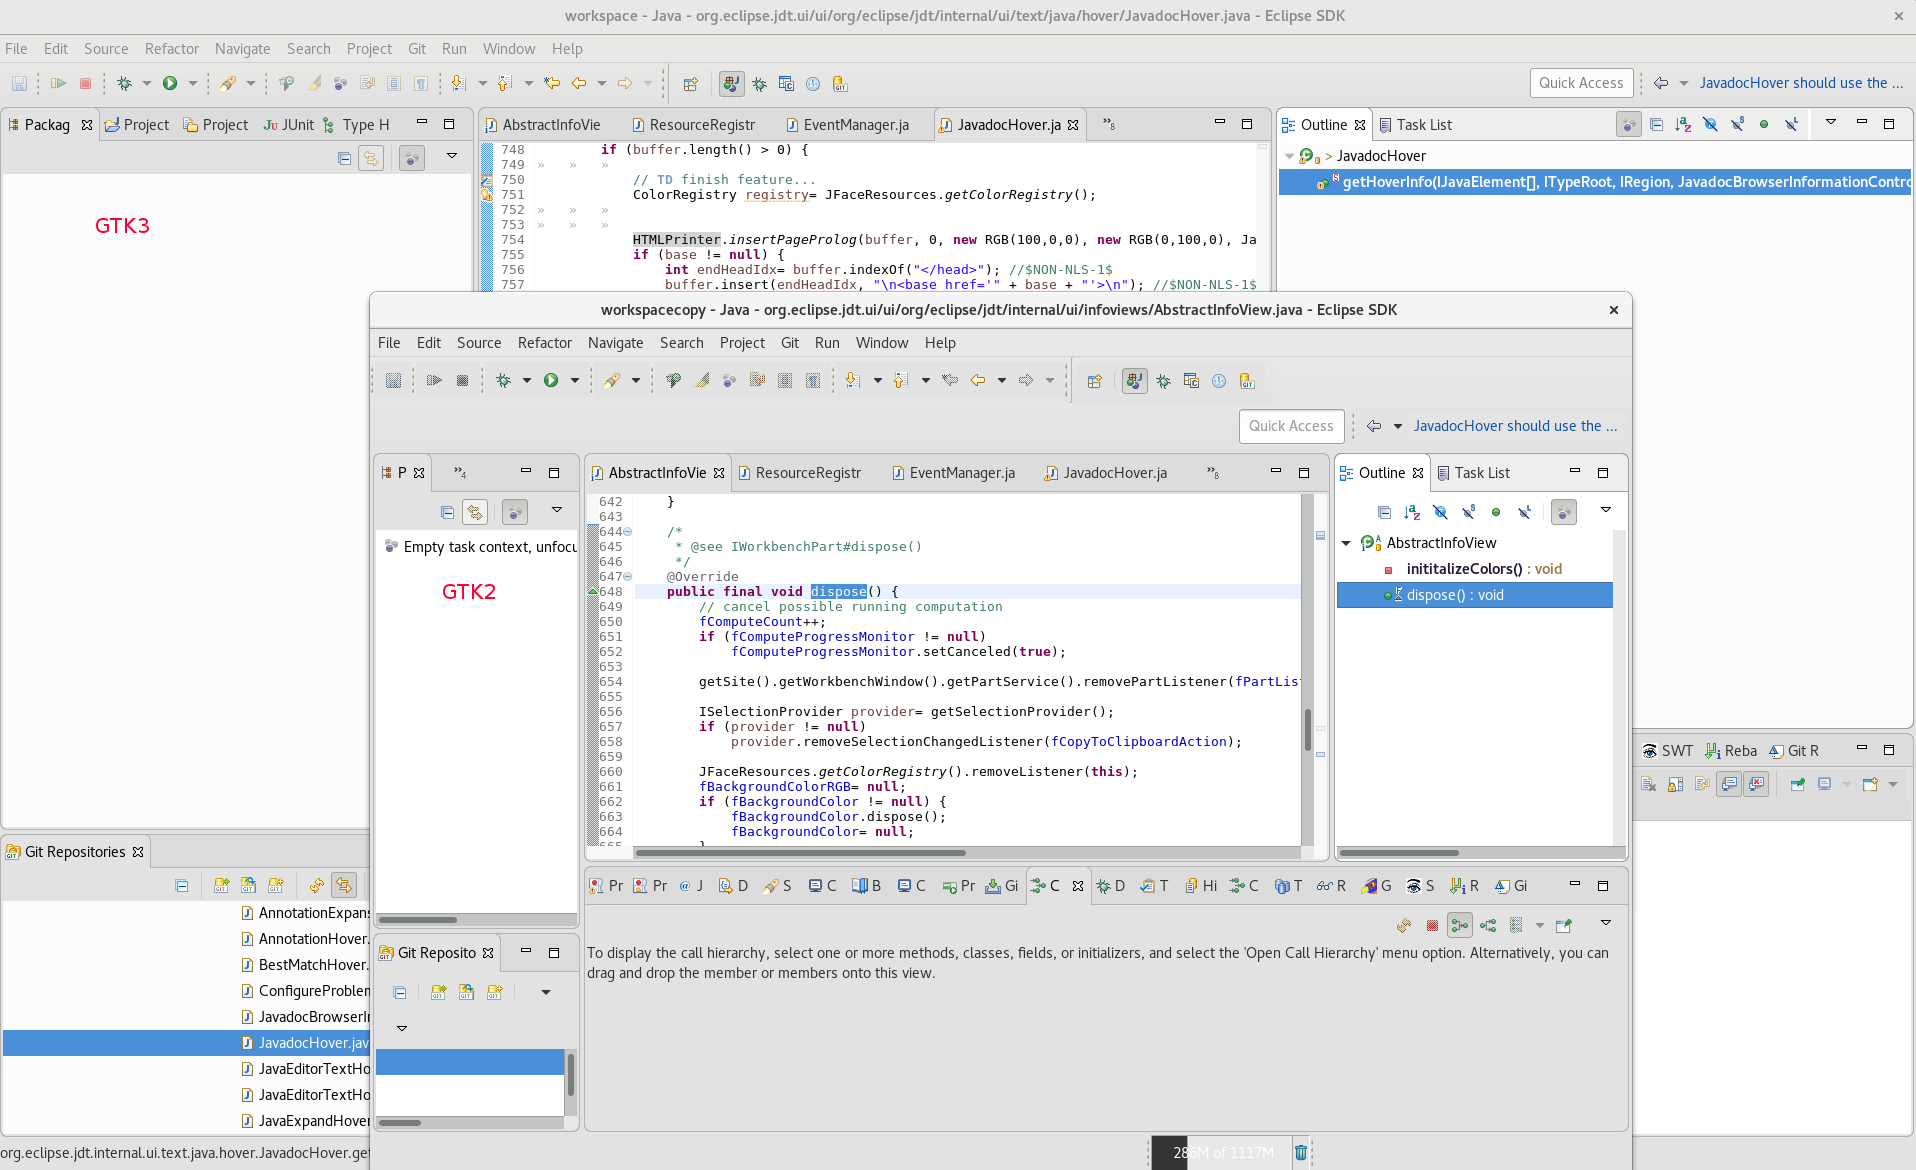Viewport: 1916px width, 1170px height.
Task: Open the 'JavadocHover should use the' task link
Action: (1515, 426)
